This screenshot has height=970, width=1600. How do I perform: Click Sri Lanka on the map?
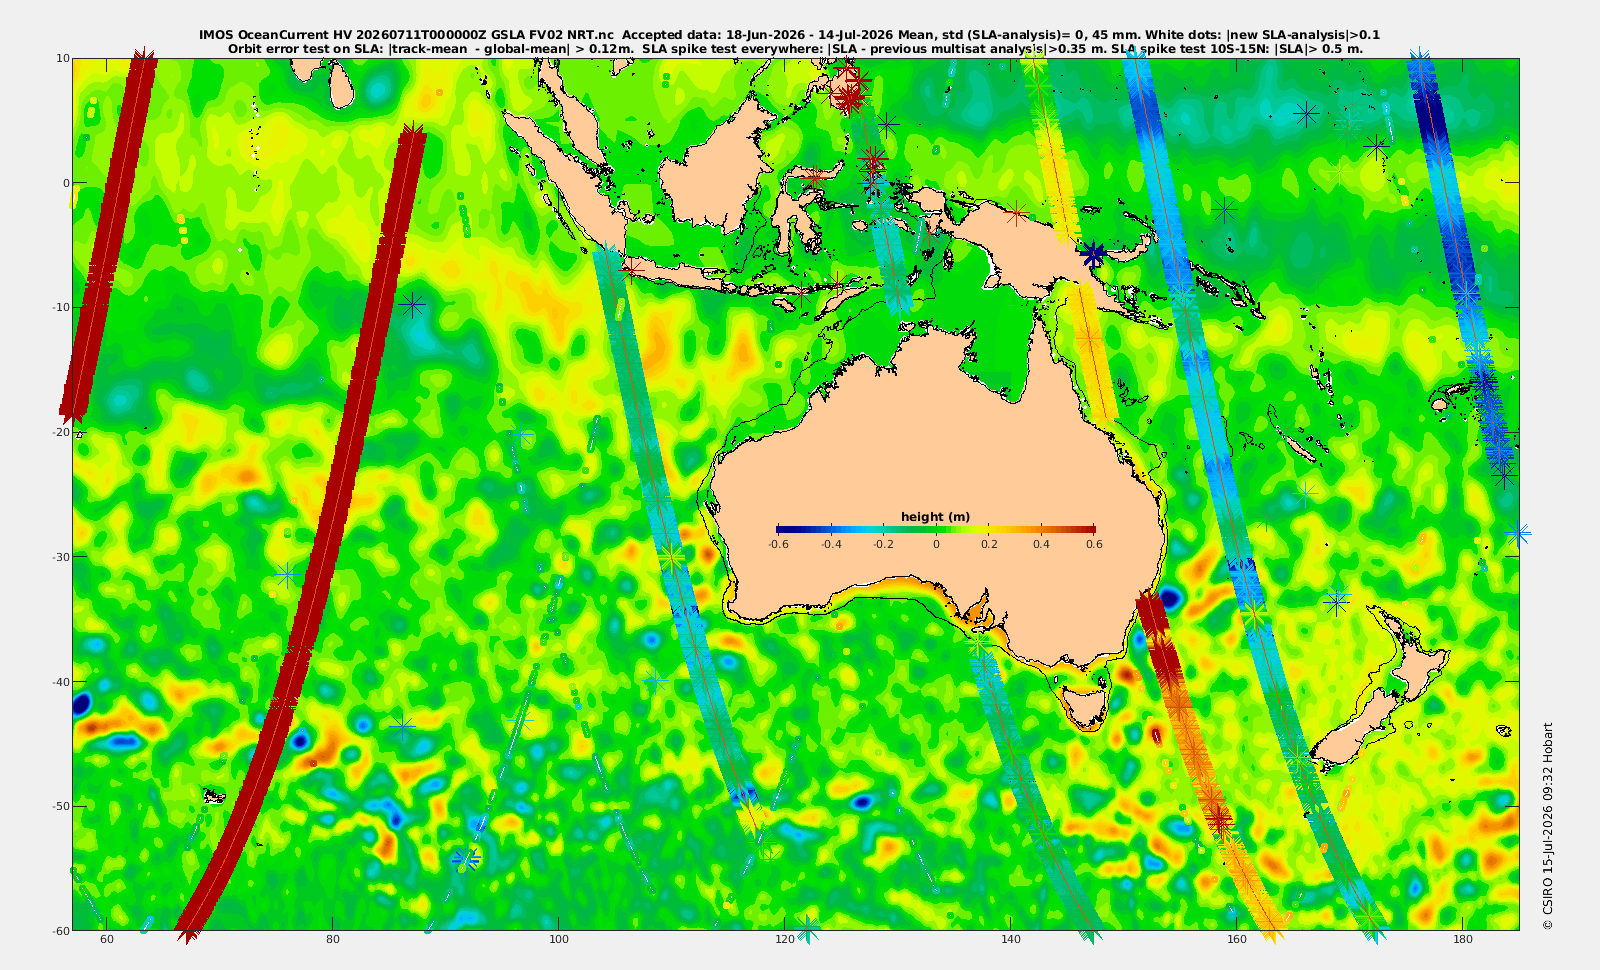[x=341, y=89]
